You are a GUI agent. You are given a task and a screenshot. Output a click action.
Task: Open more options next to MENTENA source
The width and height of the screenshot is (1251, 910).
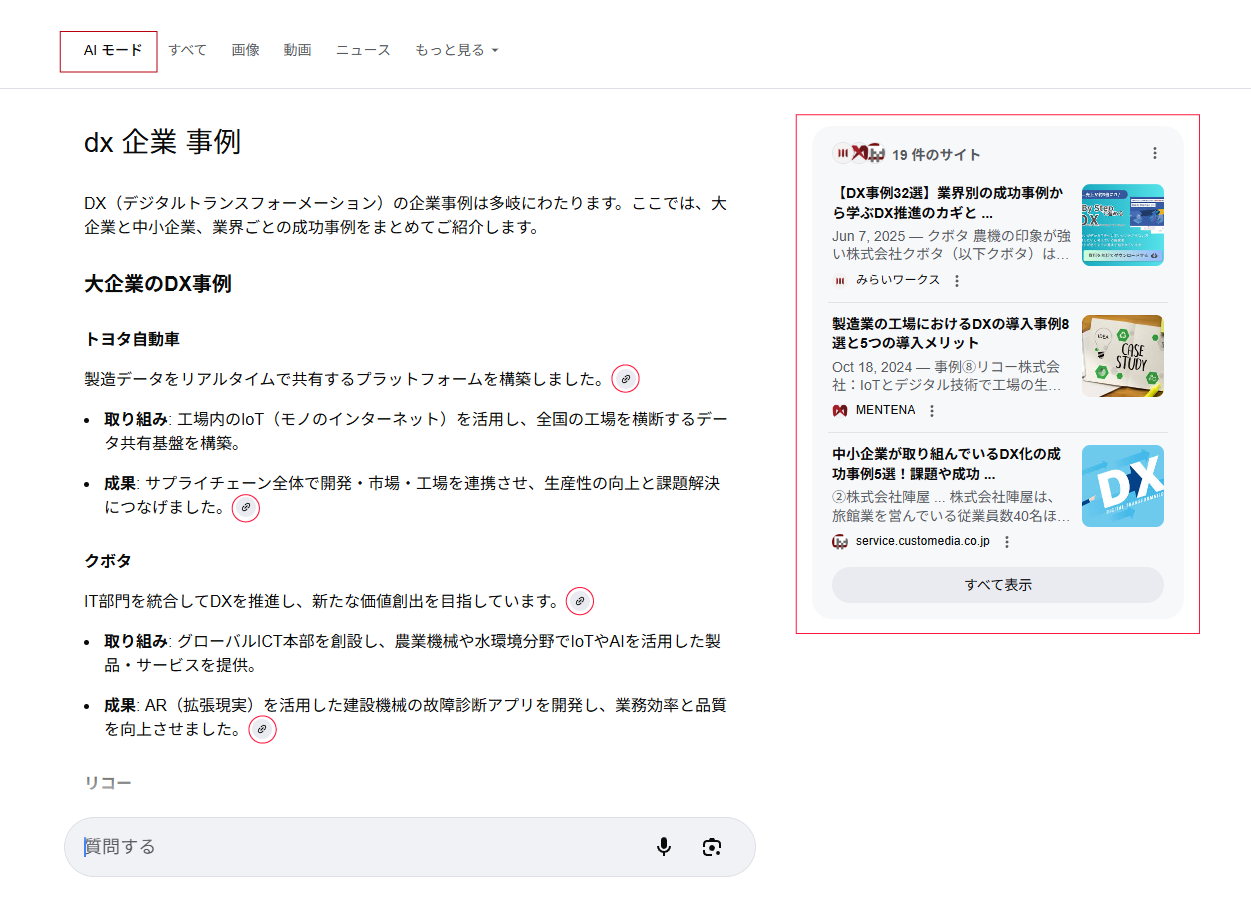pyautogui.click(x=932, y=411)
